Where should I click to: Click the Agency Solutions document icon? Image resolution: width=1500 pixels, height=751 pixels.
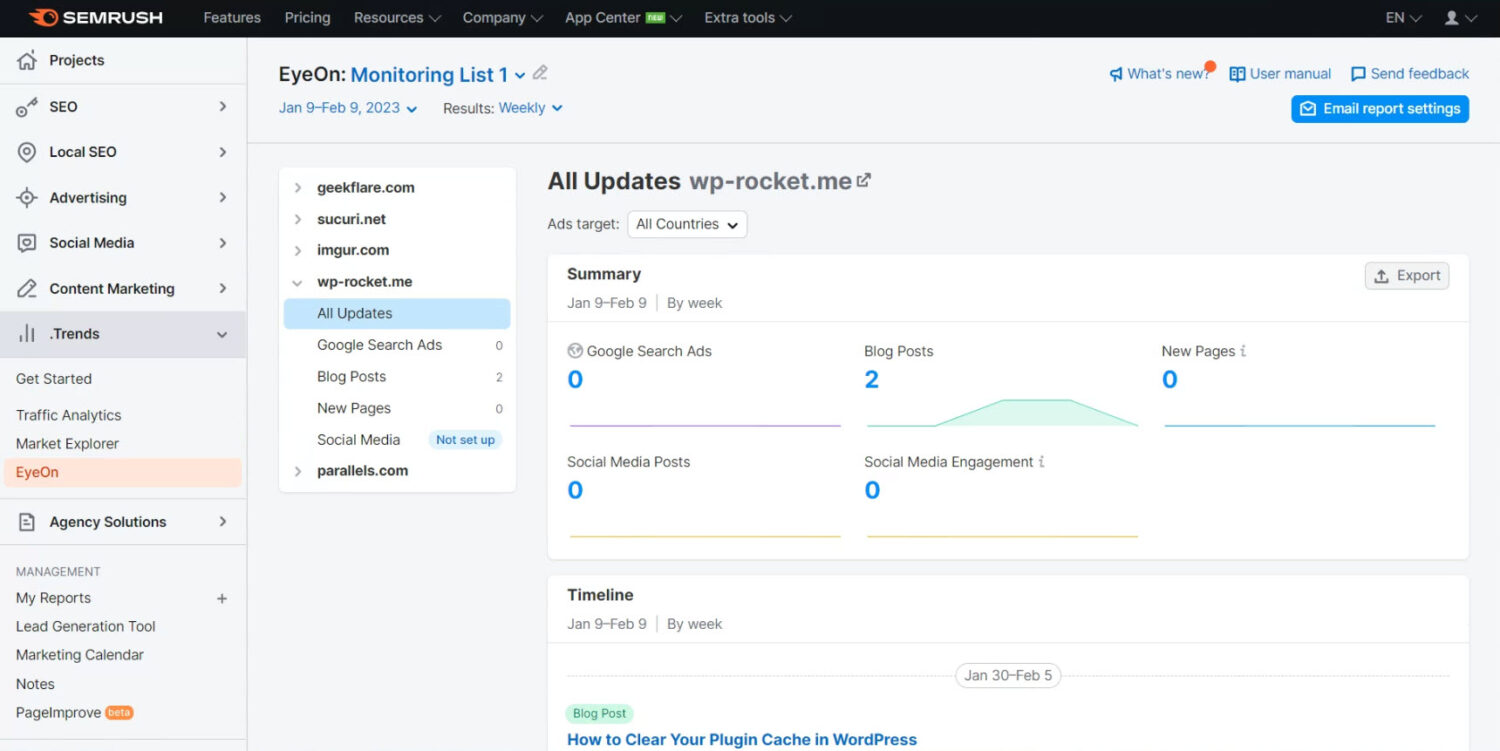click(27, 522)
